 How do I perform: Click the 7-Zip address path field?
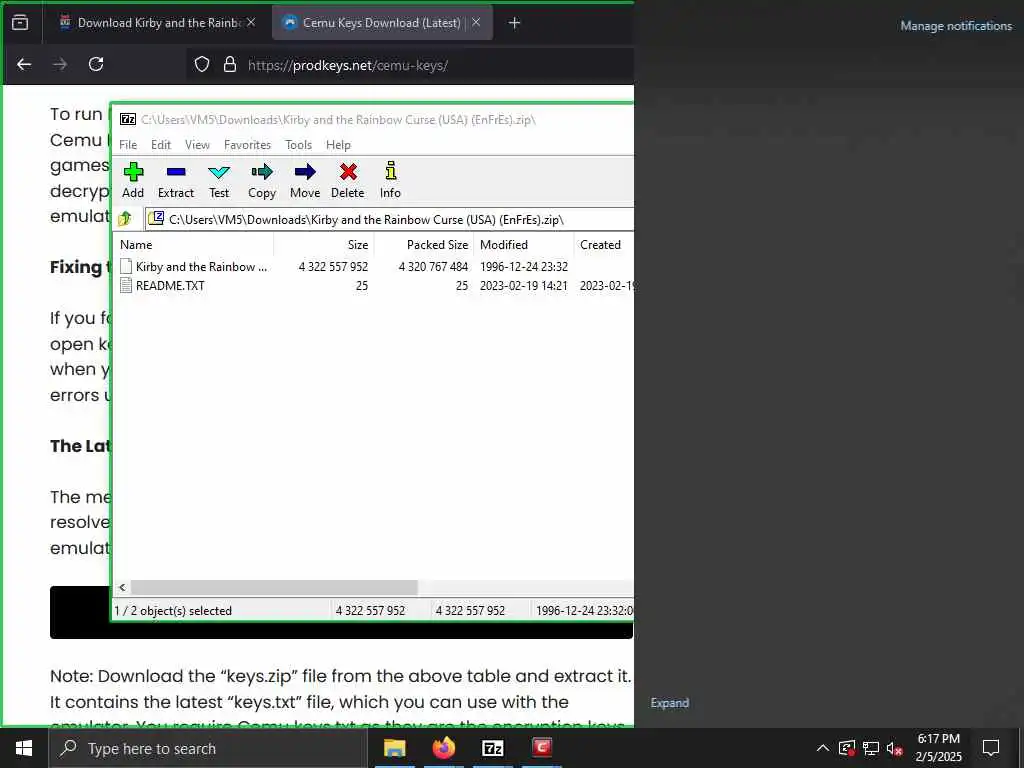point(389,219)
